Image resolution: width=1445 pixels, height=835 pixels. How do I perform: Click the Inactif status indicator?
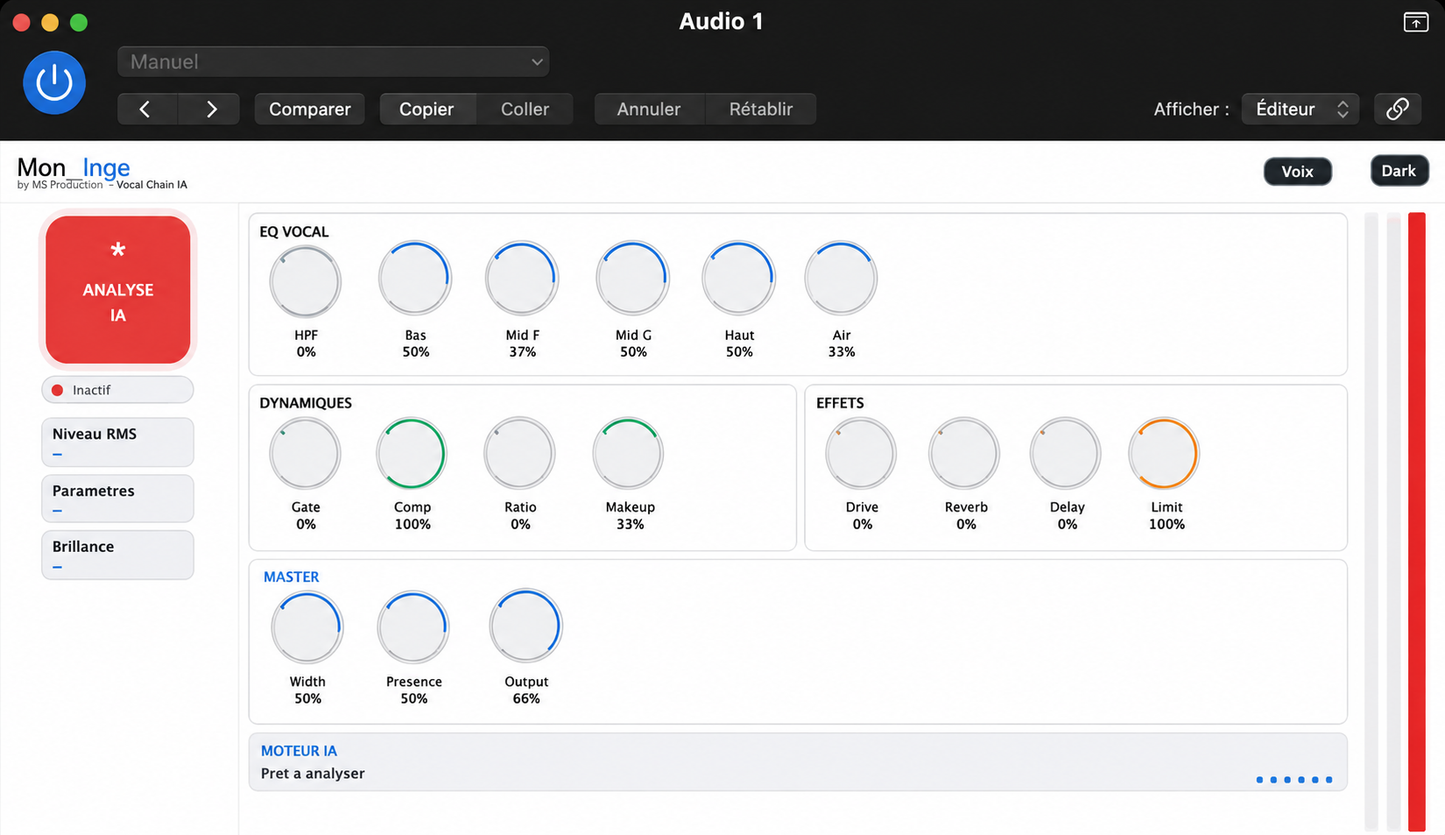118,390
